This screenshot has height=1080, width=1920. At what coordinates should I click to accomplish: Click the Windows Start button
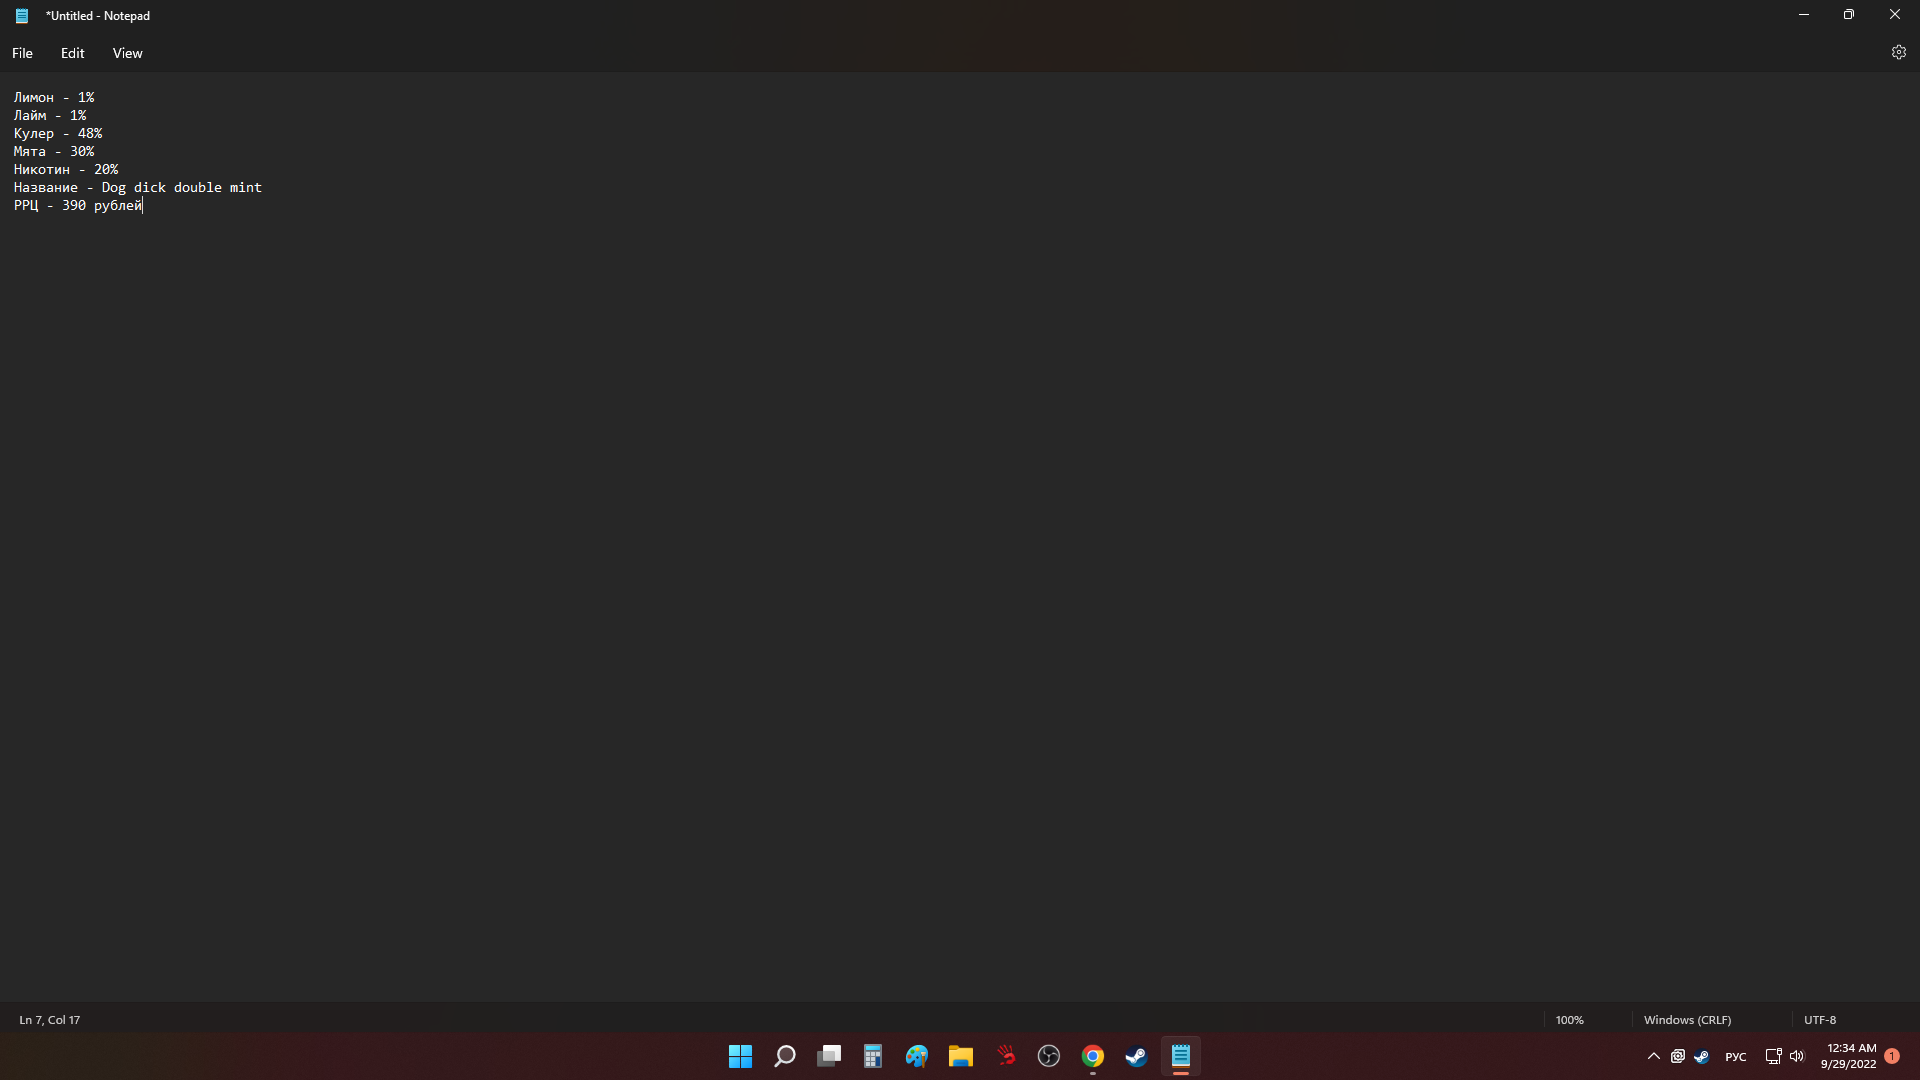tap(740, 1056)
